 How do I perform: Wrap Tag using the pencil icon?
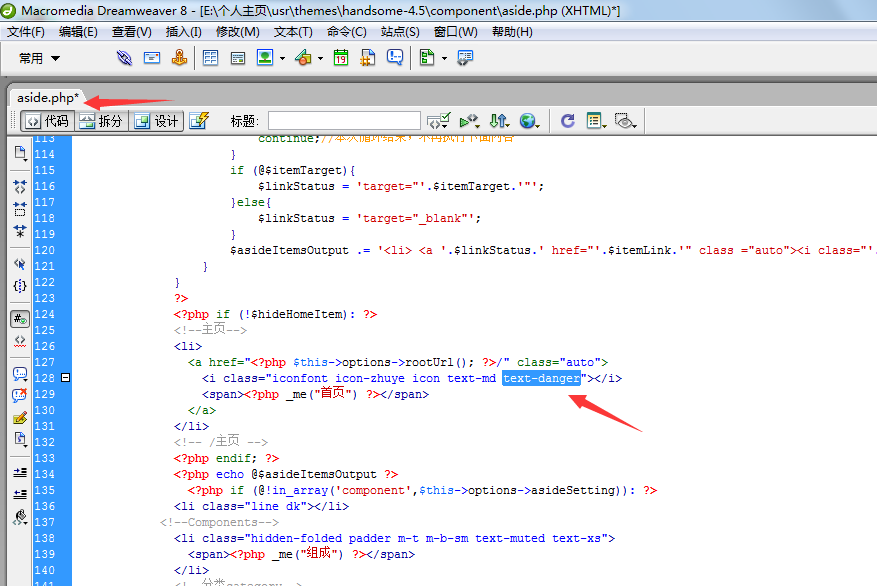click(x=20, y=418)
